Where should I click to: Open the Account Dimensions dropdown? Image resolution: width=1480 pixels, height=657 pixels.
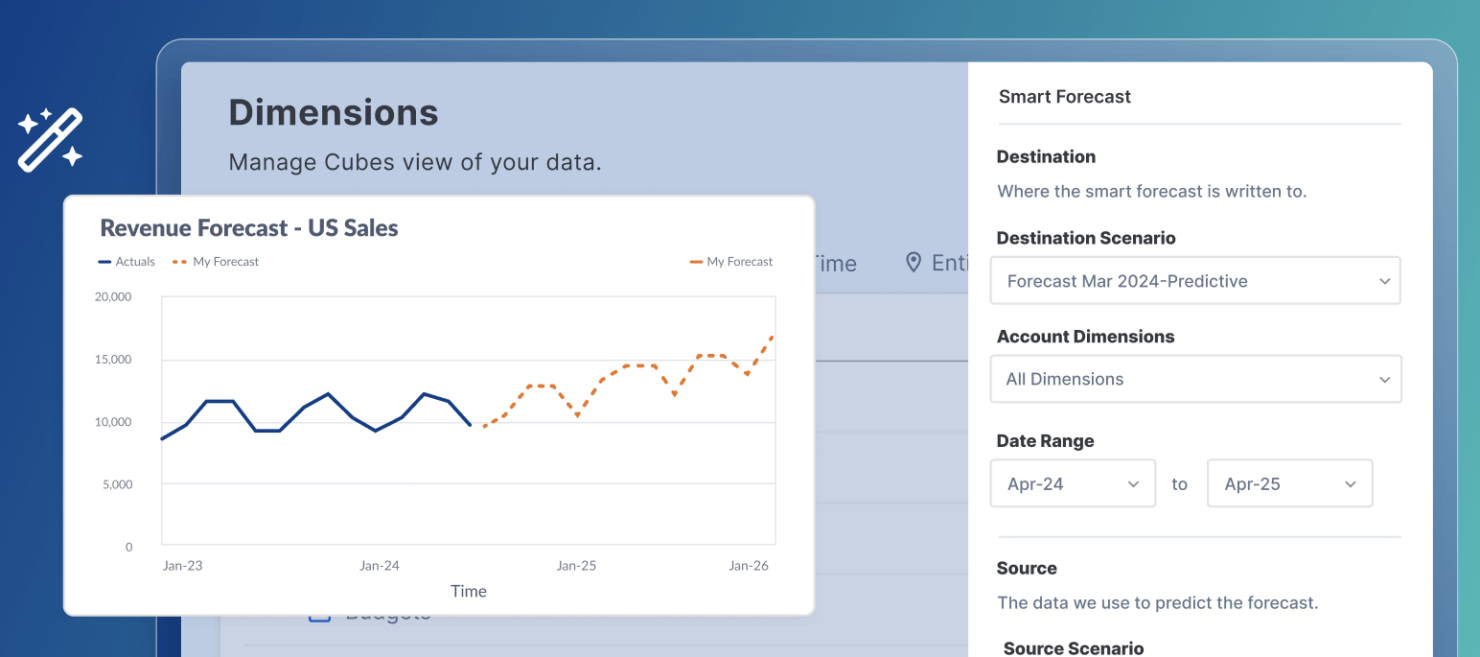tap(1195, 379)
